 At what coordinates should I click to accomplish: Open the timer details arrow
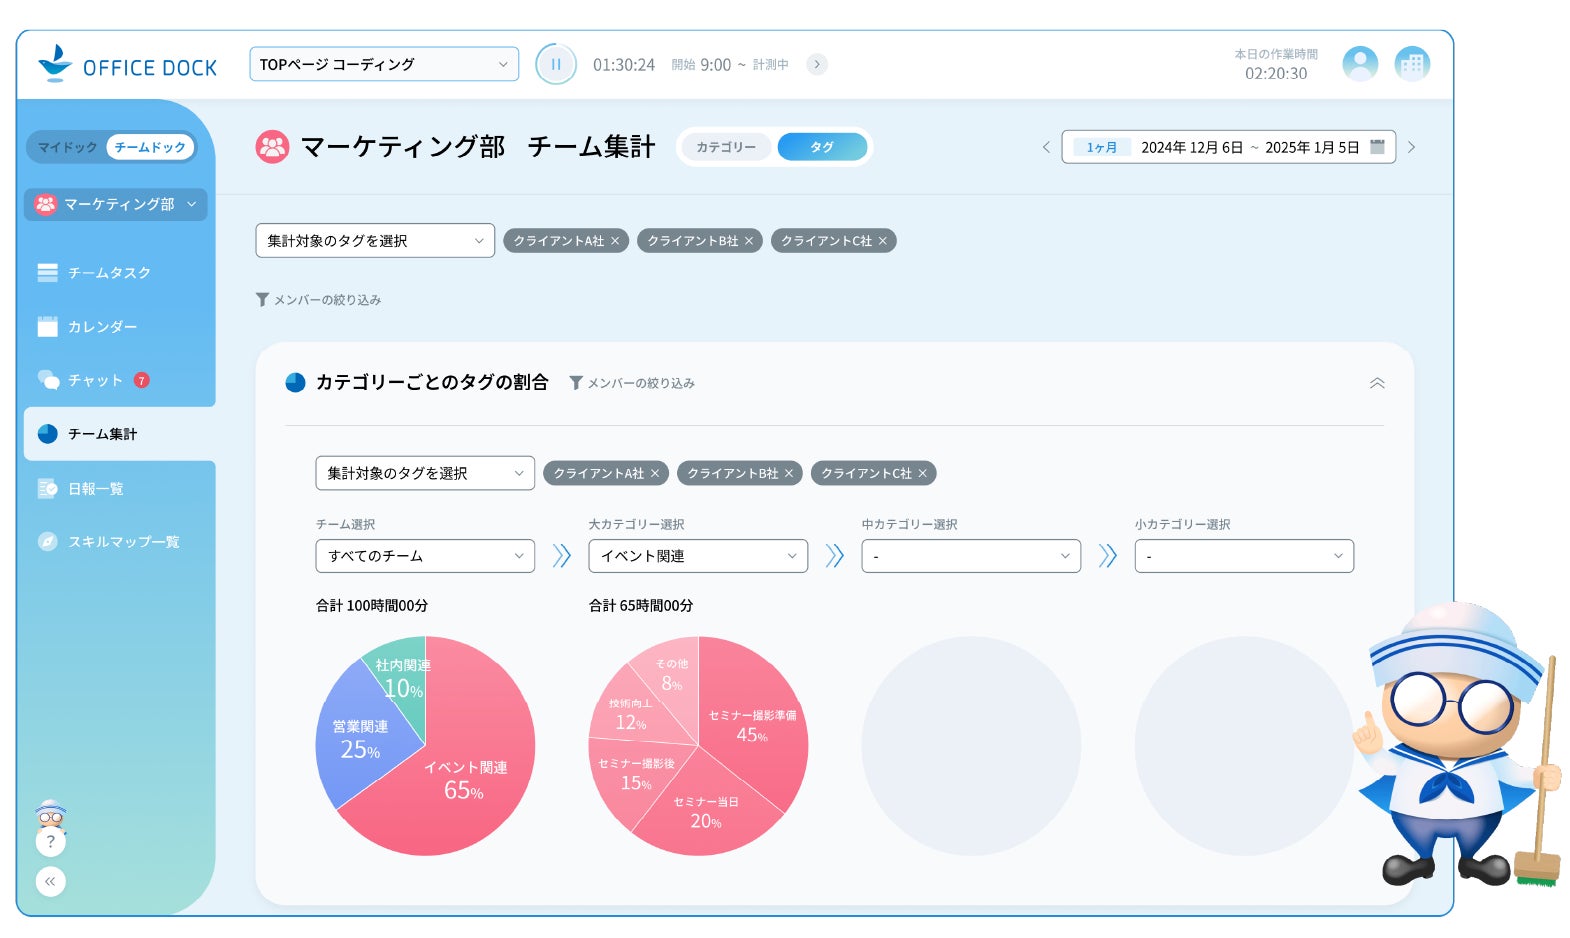(817, 64)
